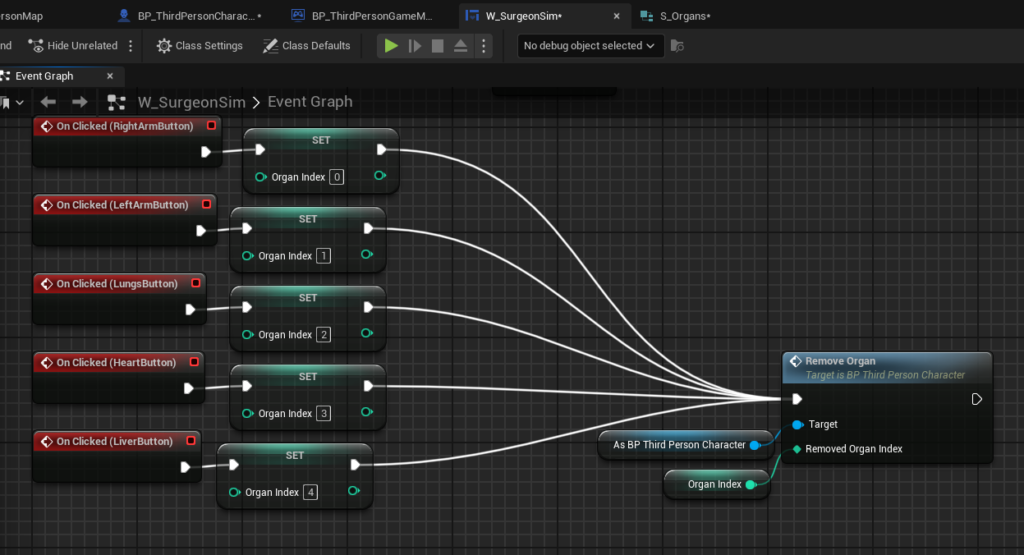Switch to S_Organs tab

tap(684, 16)
